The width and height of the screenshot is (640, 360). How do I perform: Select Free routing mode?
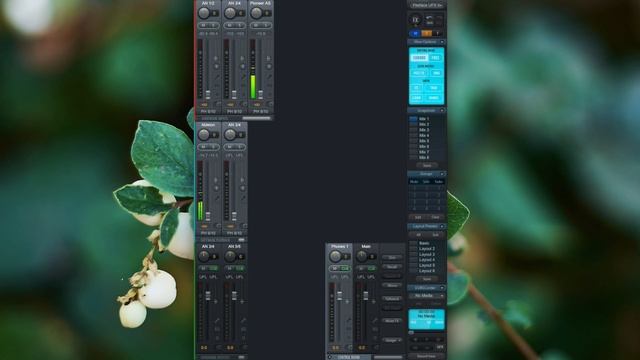click(436, 58)
